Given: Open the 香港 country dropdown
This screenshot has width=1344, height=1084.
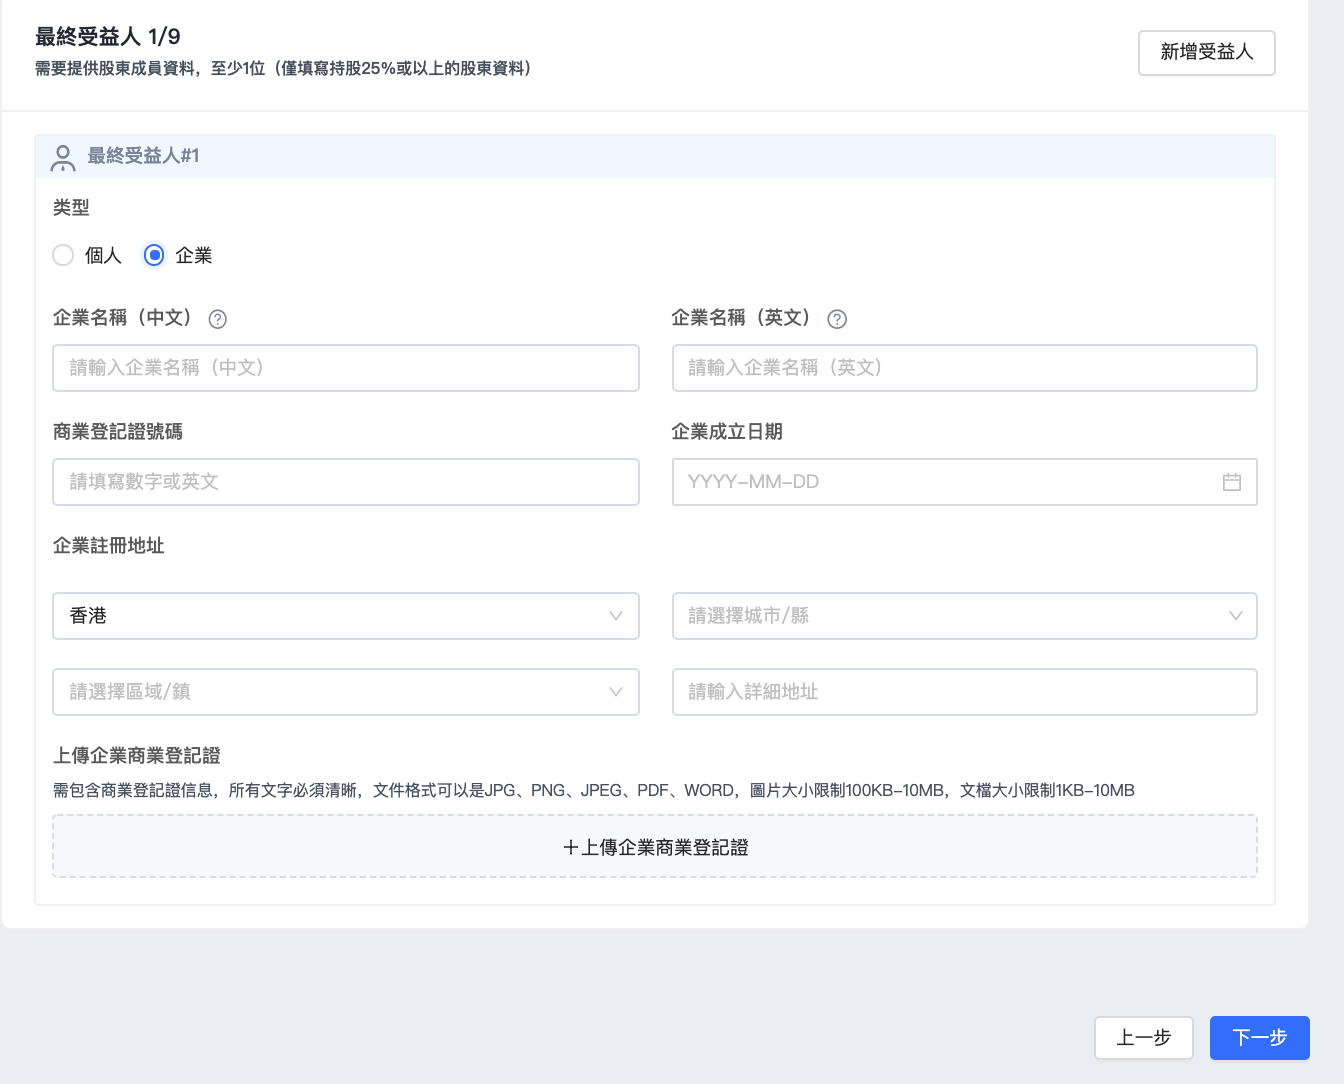Looking at the screenshot, I should coord(346,616).
